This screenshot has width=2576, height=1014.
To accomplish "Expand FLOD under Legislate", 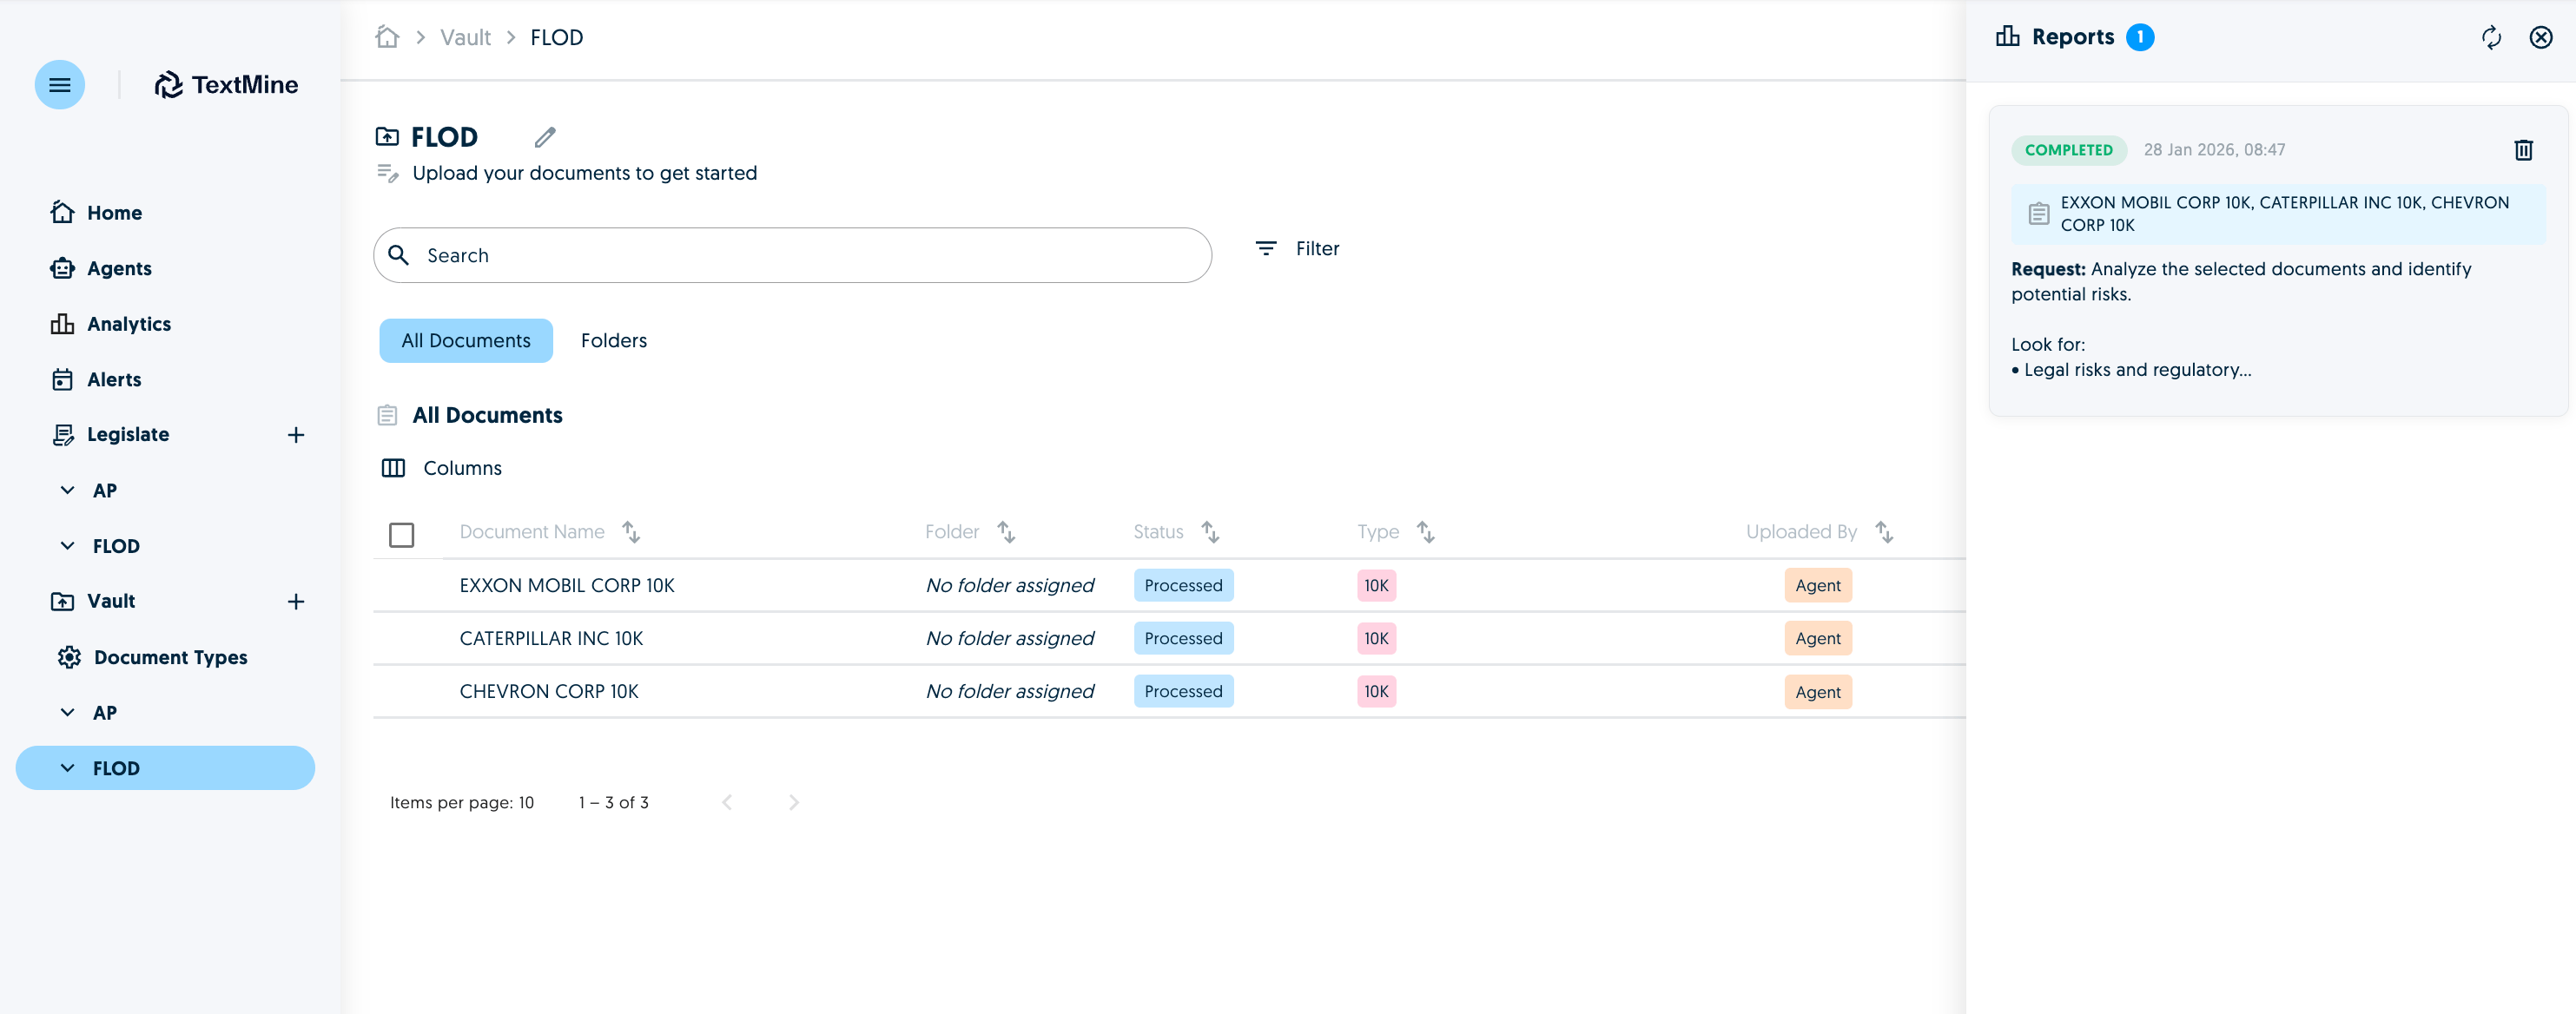I will [67, 546].
